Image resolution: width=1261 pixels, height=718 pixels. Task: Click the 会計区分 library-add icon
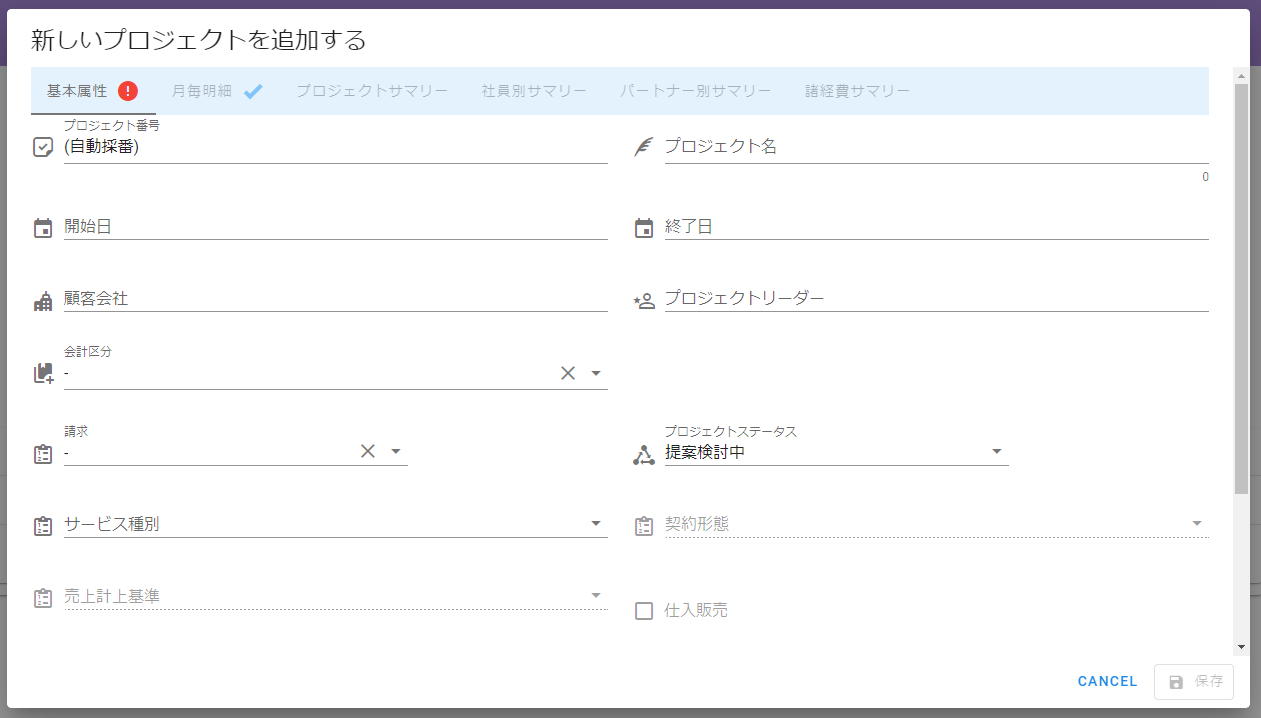tap(43, 374)
